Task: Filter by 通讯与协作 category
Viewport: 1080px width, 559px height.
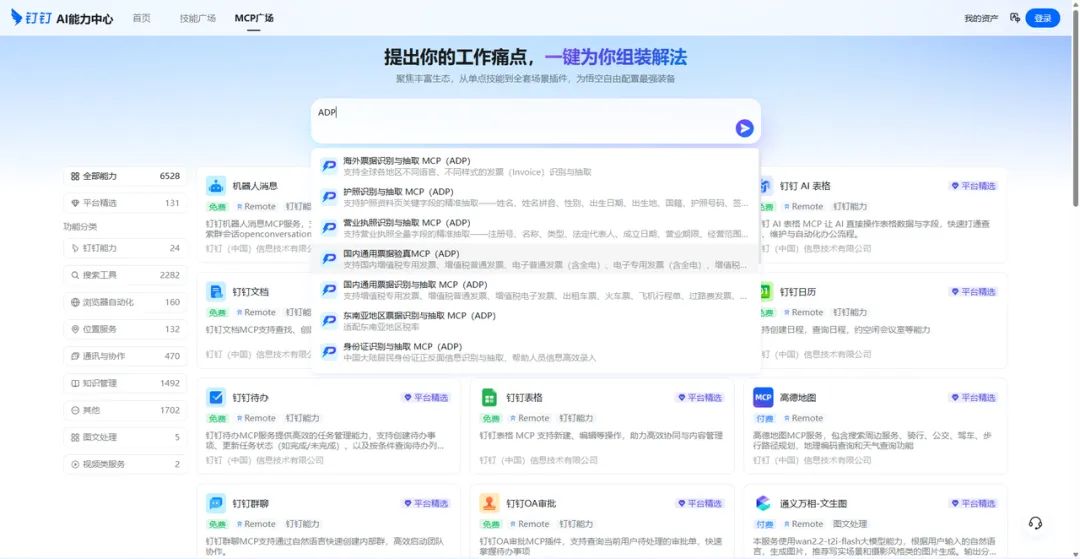Action: pyautogui.click(x=125, y=356)
